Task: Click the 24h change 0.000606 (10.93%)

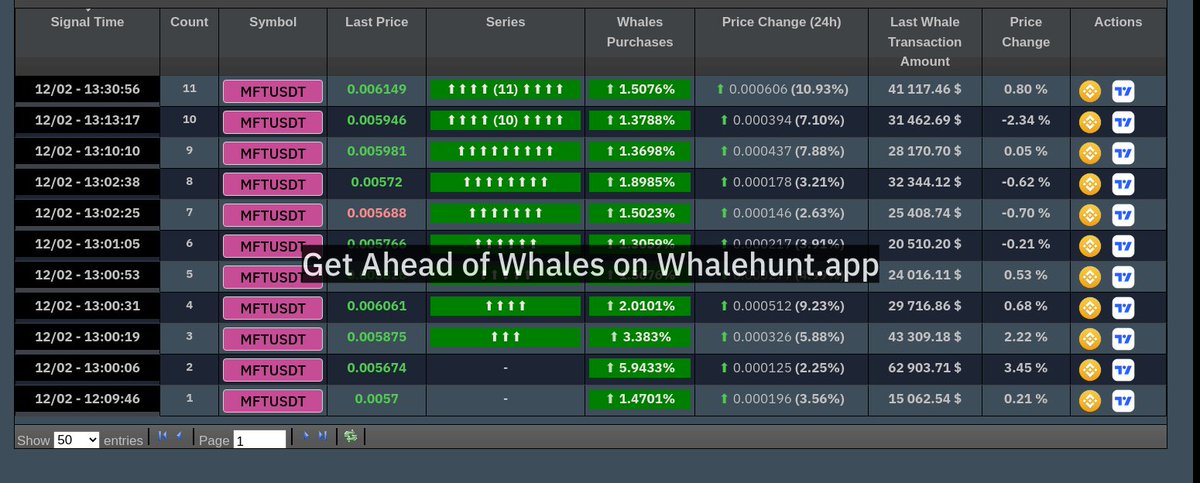Action: click(x=782, y=90)
